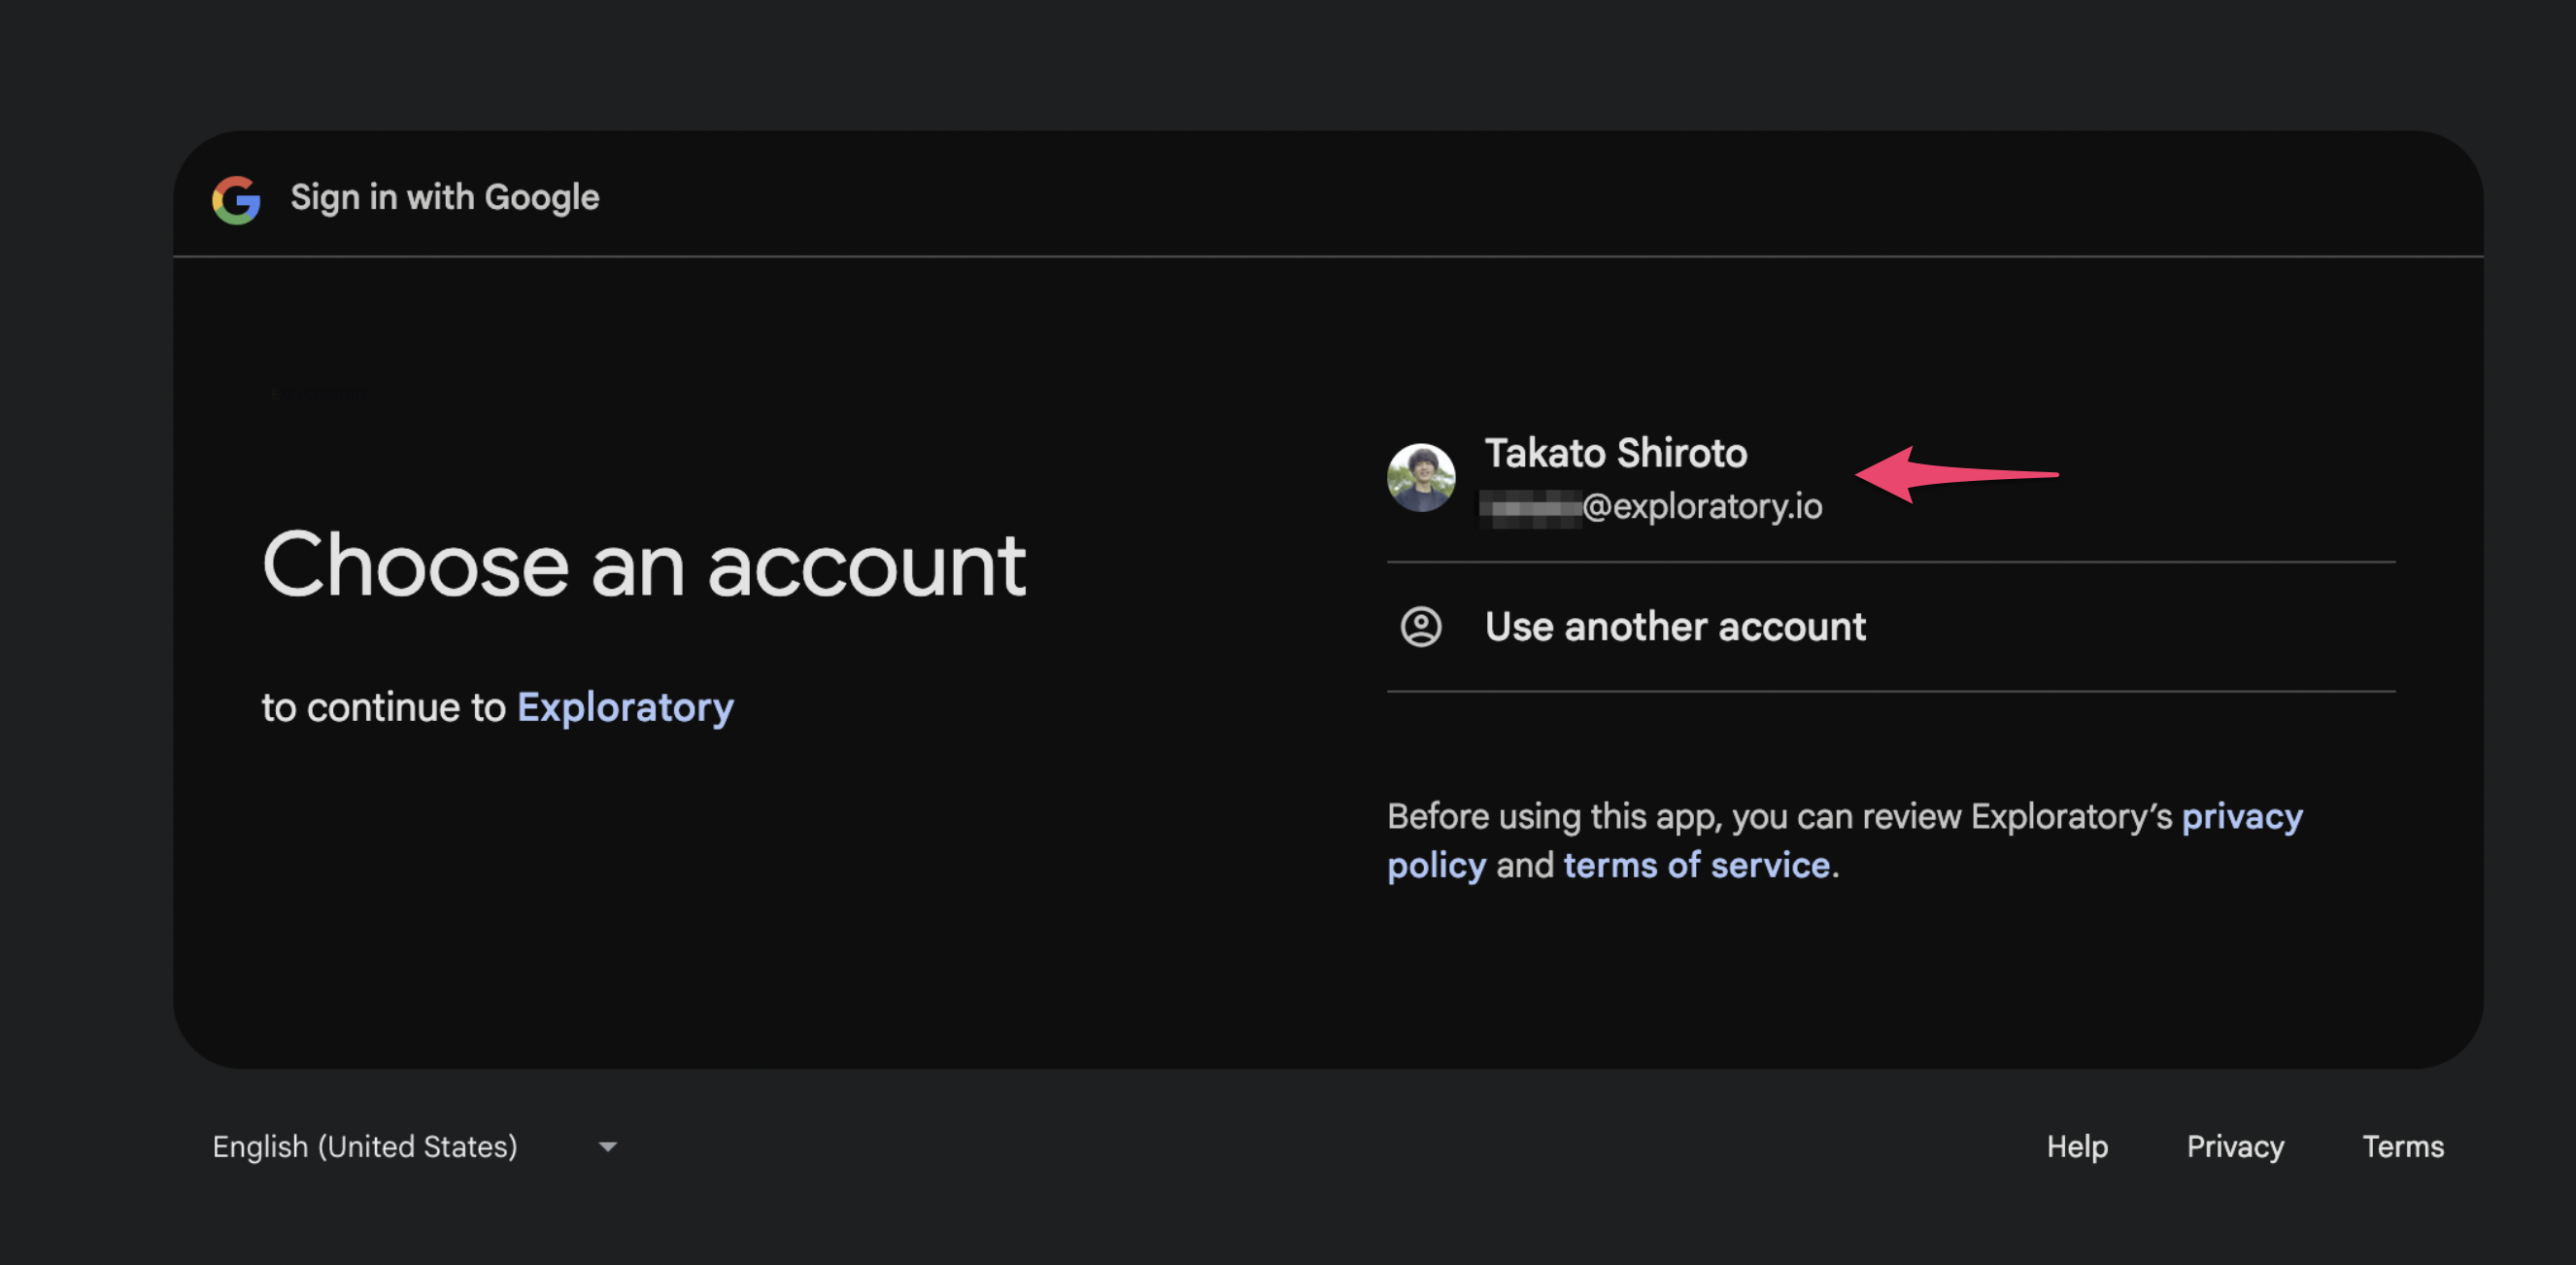Viewport: 2576px width, 1265px height.
Task: Click the @exploratory.io email address
Action: coord(1702,506)
